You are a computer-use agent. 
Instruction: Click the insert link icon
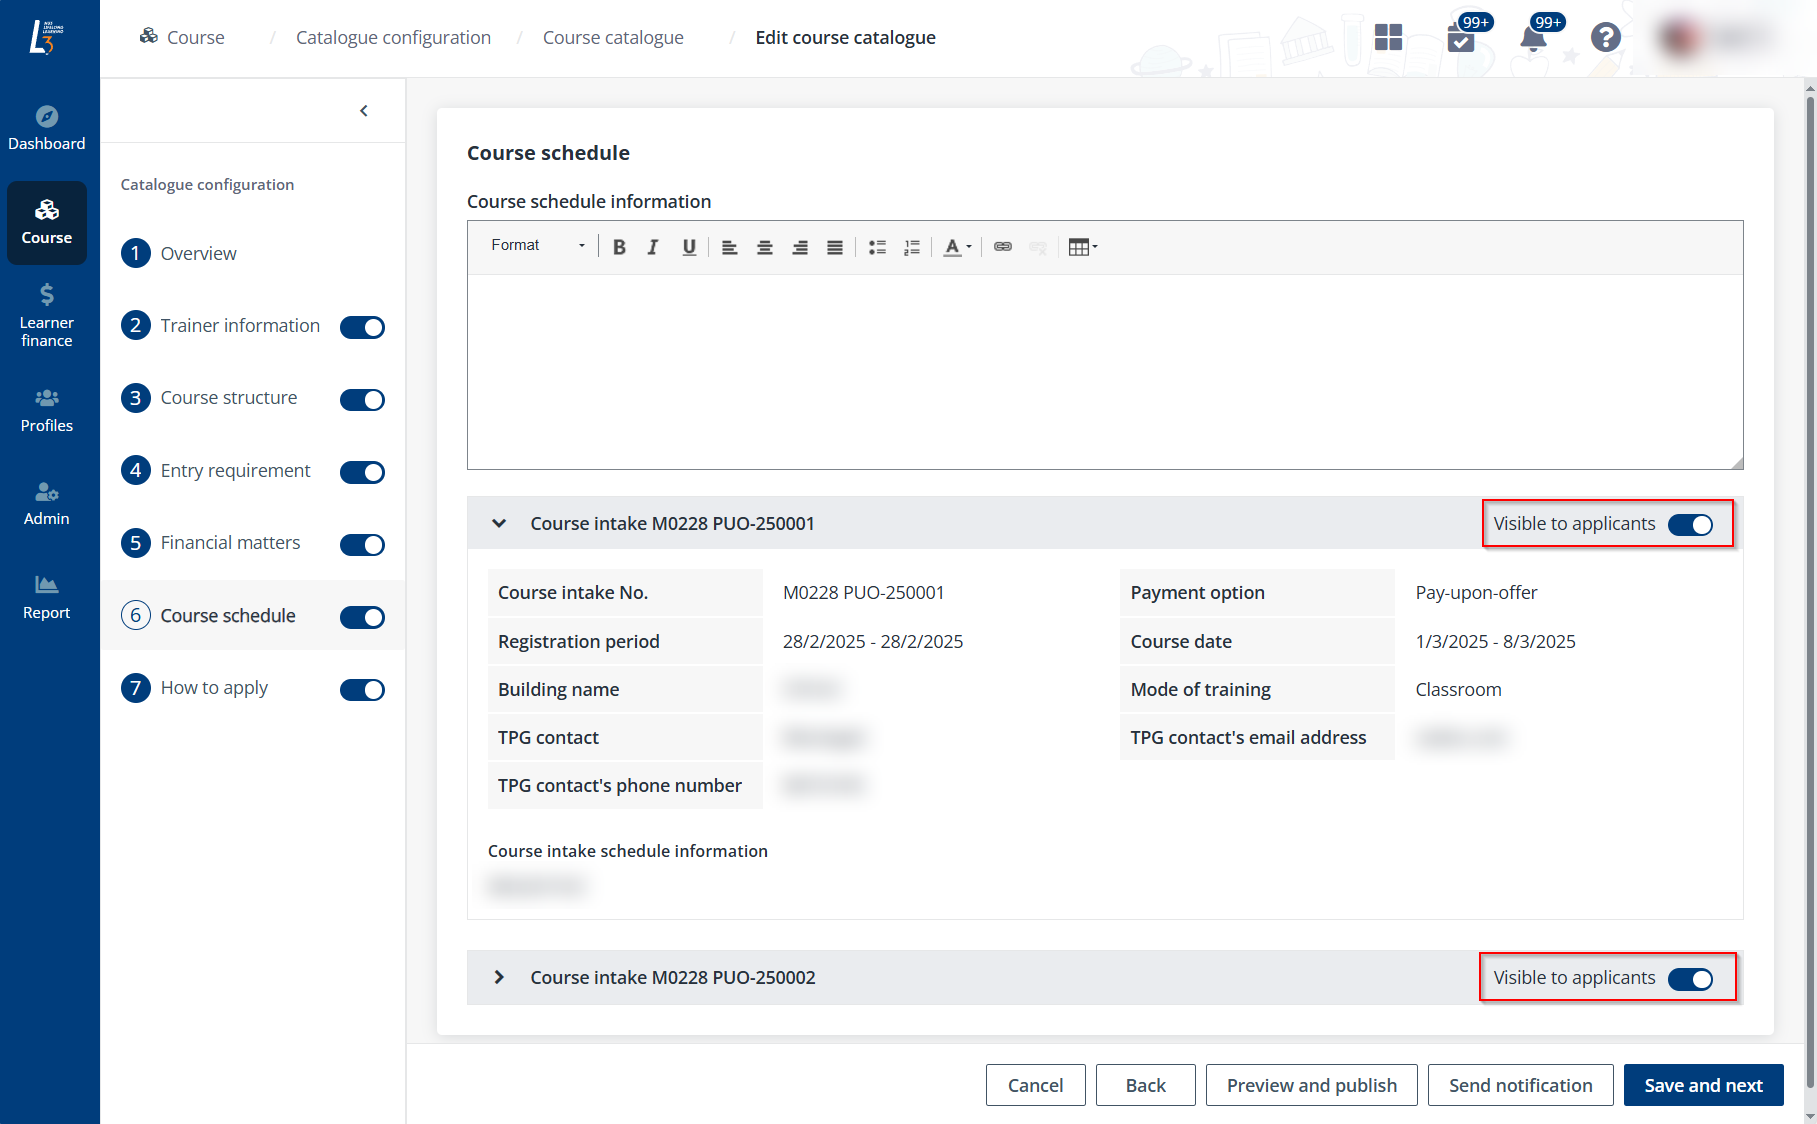(x=1002, y=247)
